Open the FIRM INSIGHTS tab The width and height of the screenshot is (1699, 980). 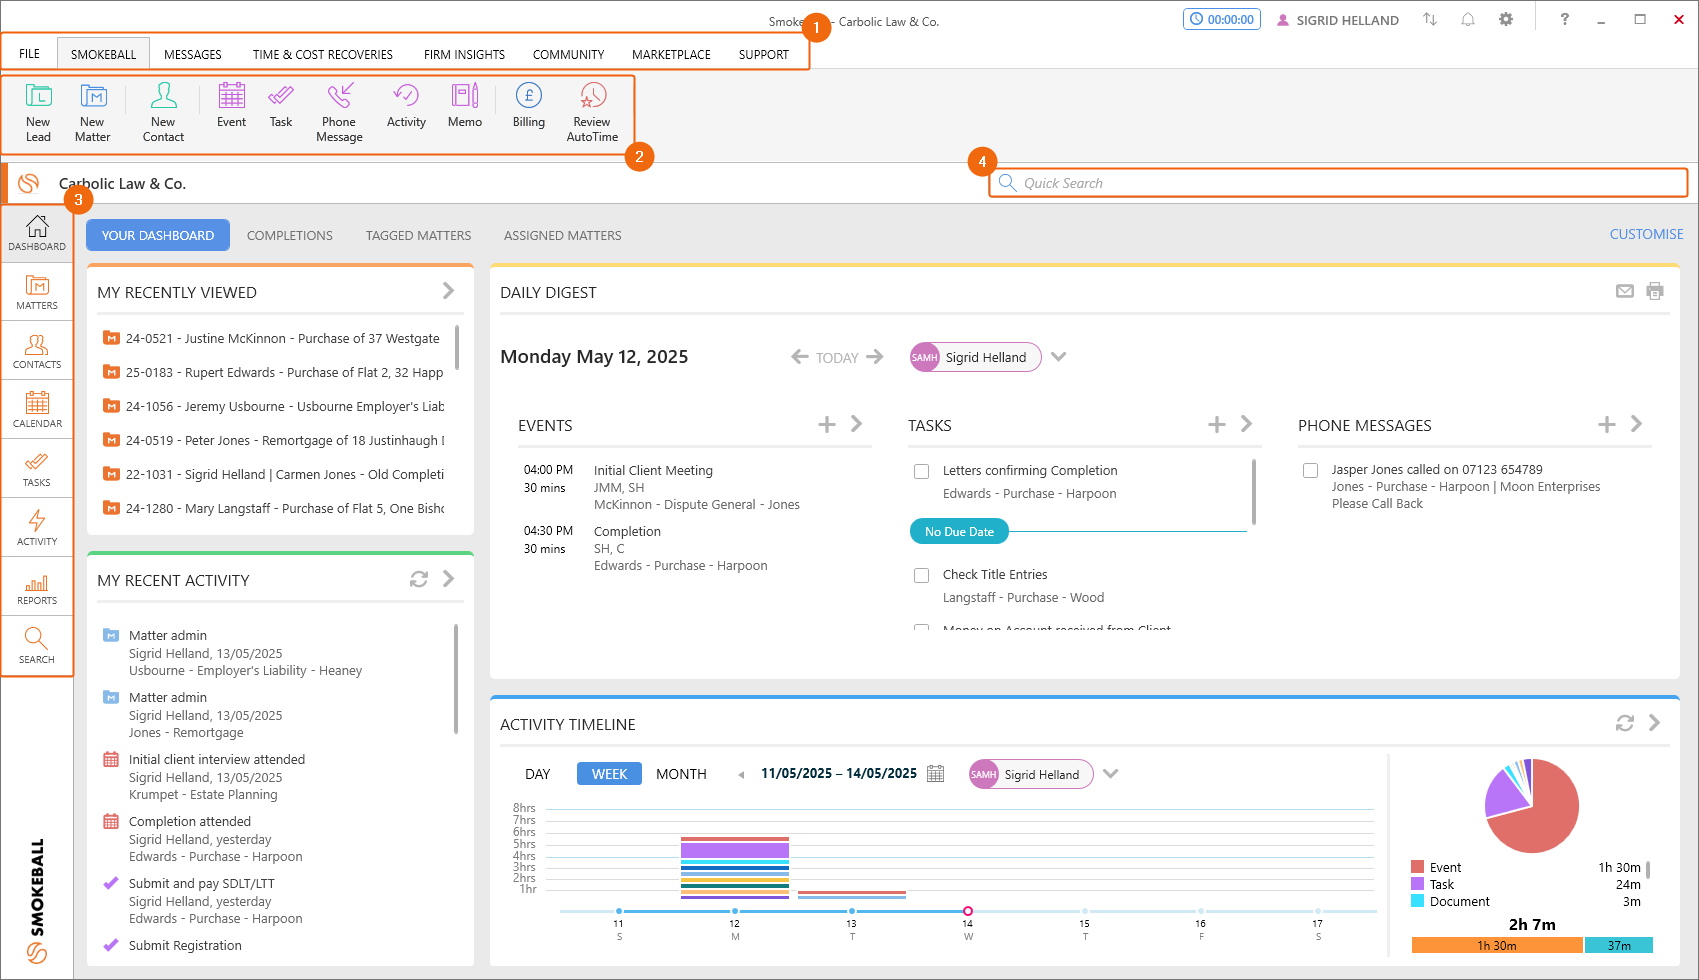(464, 54)
